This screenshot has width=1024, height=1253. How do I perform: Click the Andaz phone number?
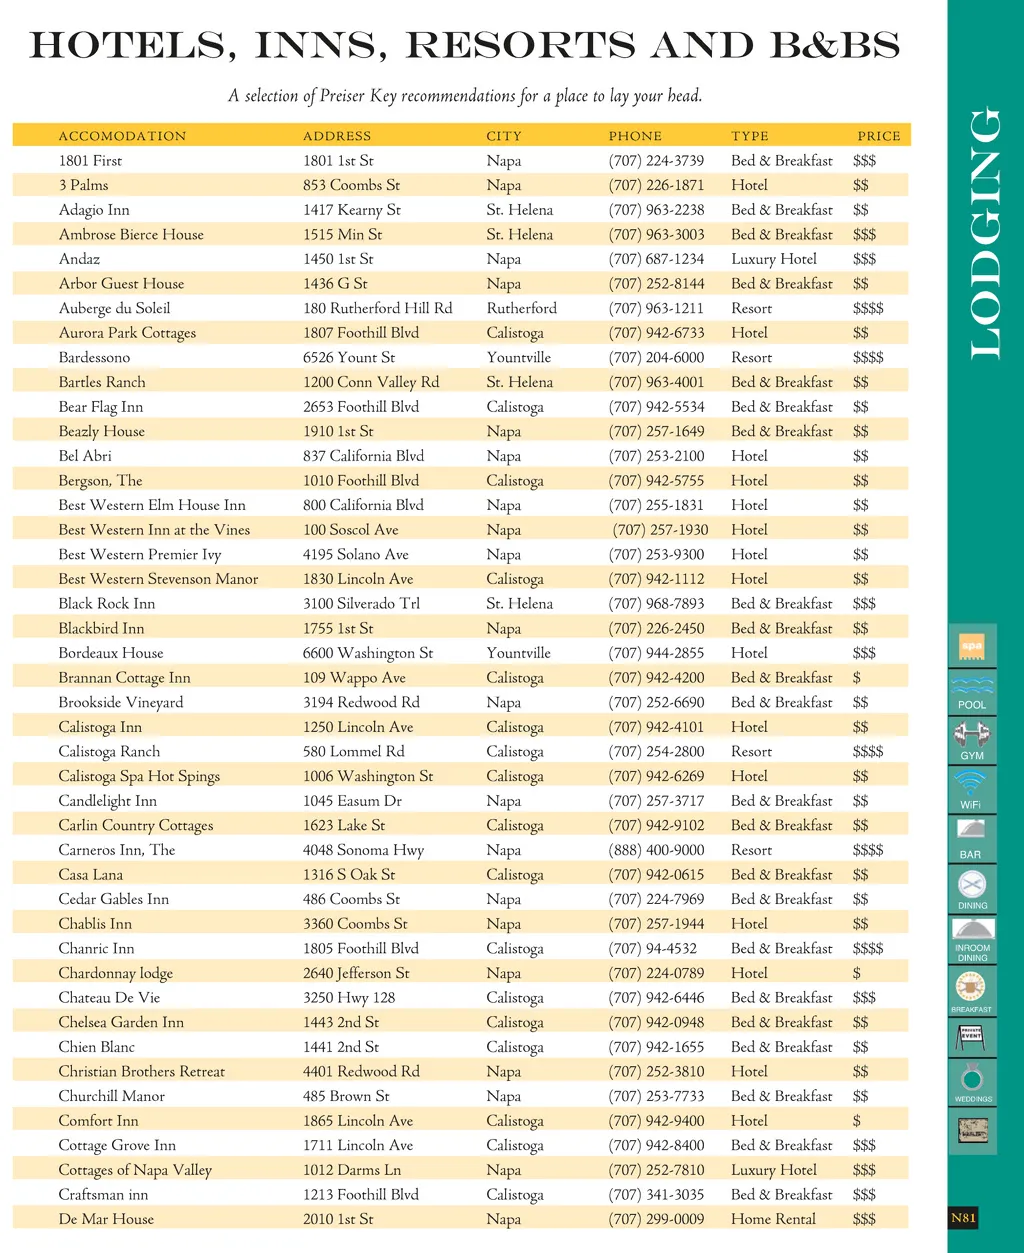(x=656, y=259)
